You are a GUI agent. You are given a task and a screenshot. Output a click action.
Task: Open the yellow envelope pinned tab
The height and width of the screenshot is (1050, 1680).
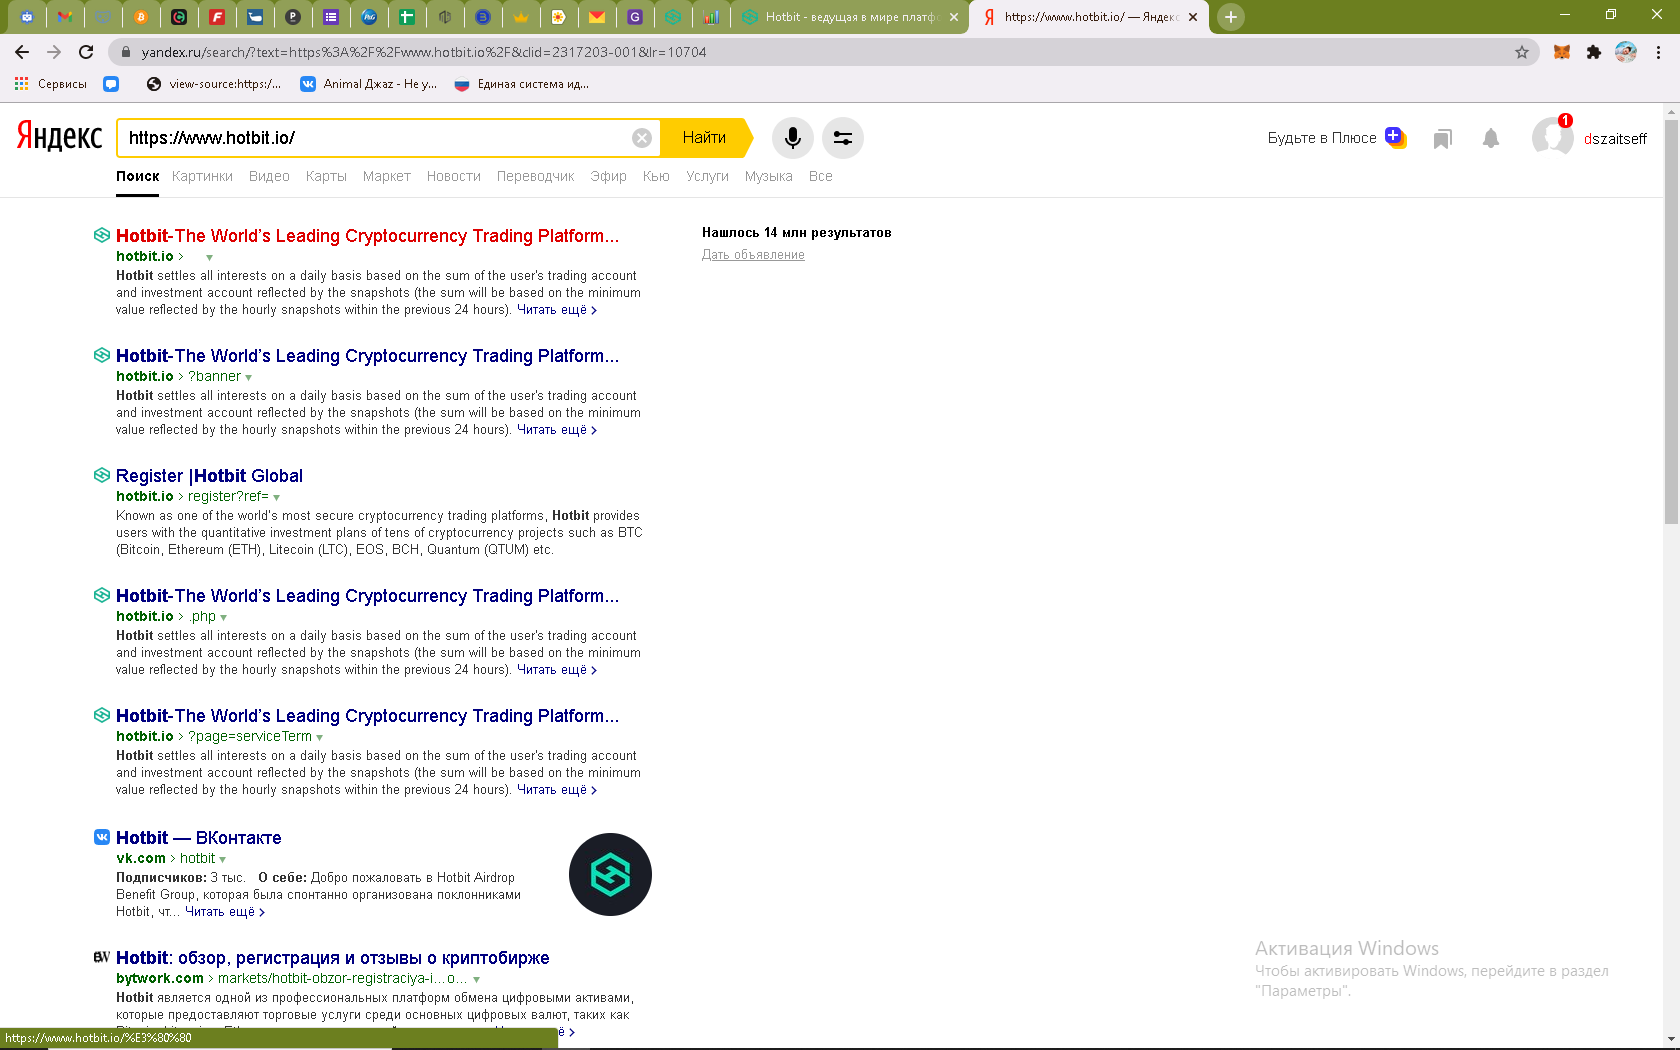(597, 17)
